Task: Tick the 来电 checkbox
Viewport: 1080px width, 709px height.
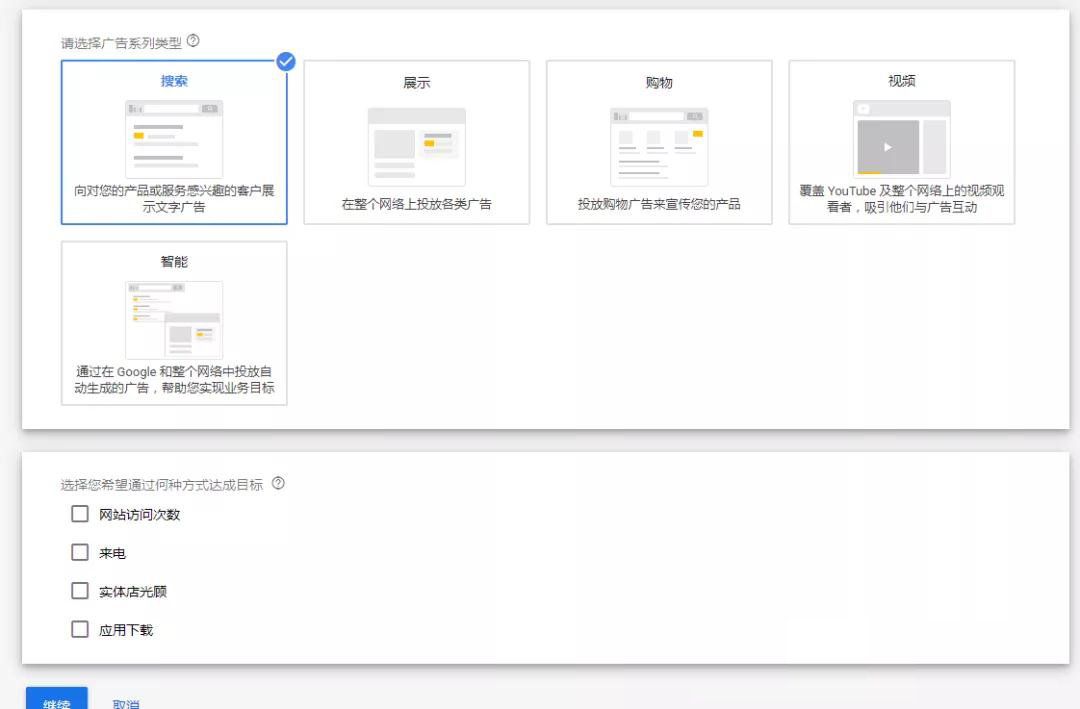Action: 80,553
